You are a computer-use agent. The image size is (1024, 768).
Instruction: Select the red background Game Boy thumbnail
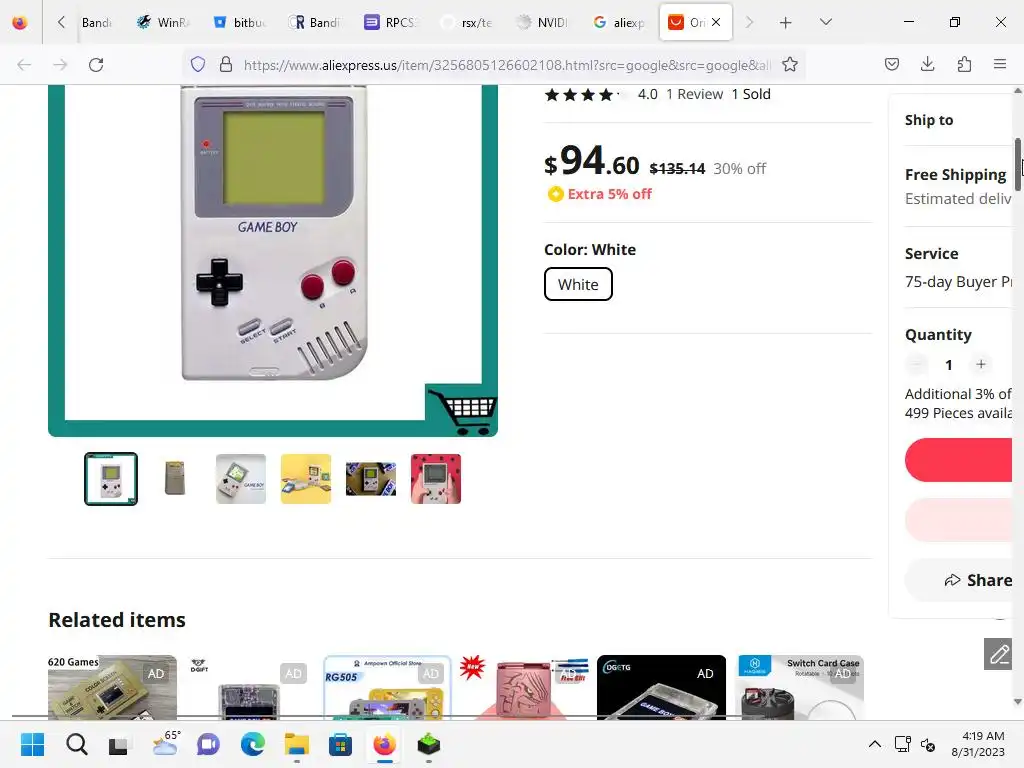click(x=436, y=479)
